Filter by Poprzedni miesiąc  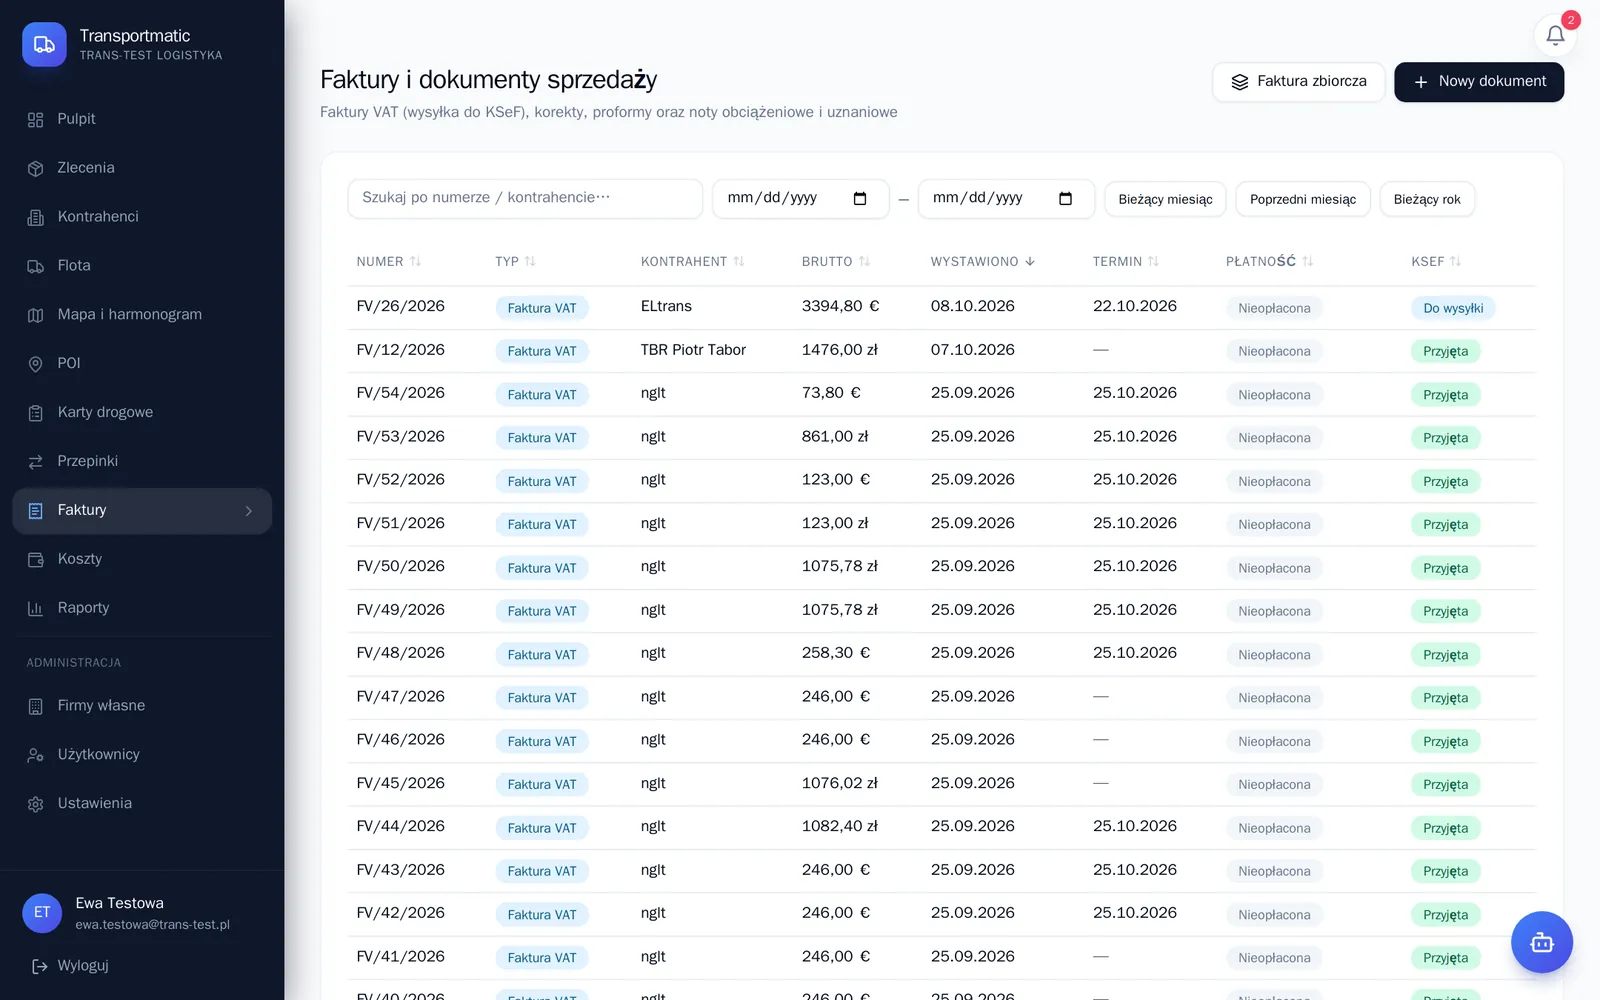[1303, 199]
